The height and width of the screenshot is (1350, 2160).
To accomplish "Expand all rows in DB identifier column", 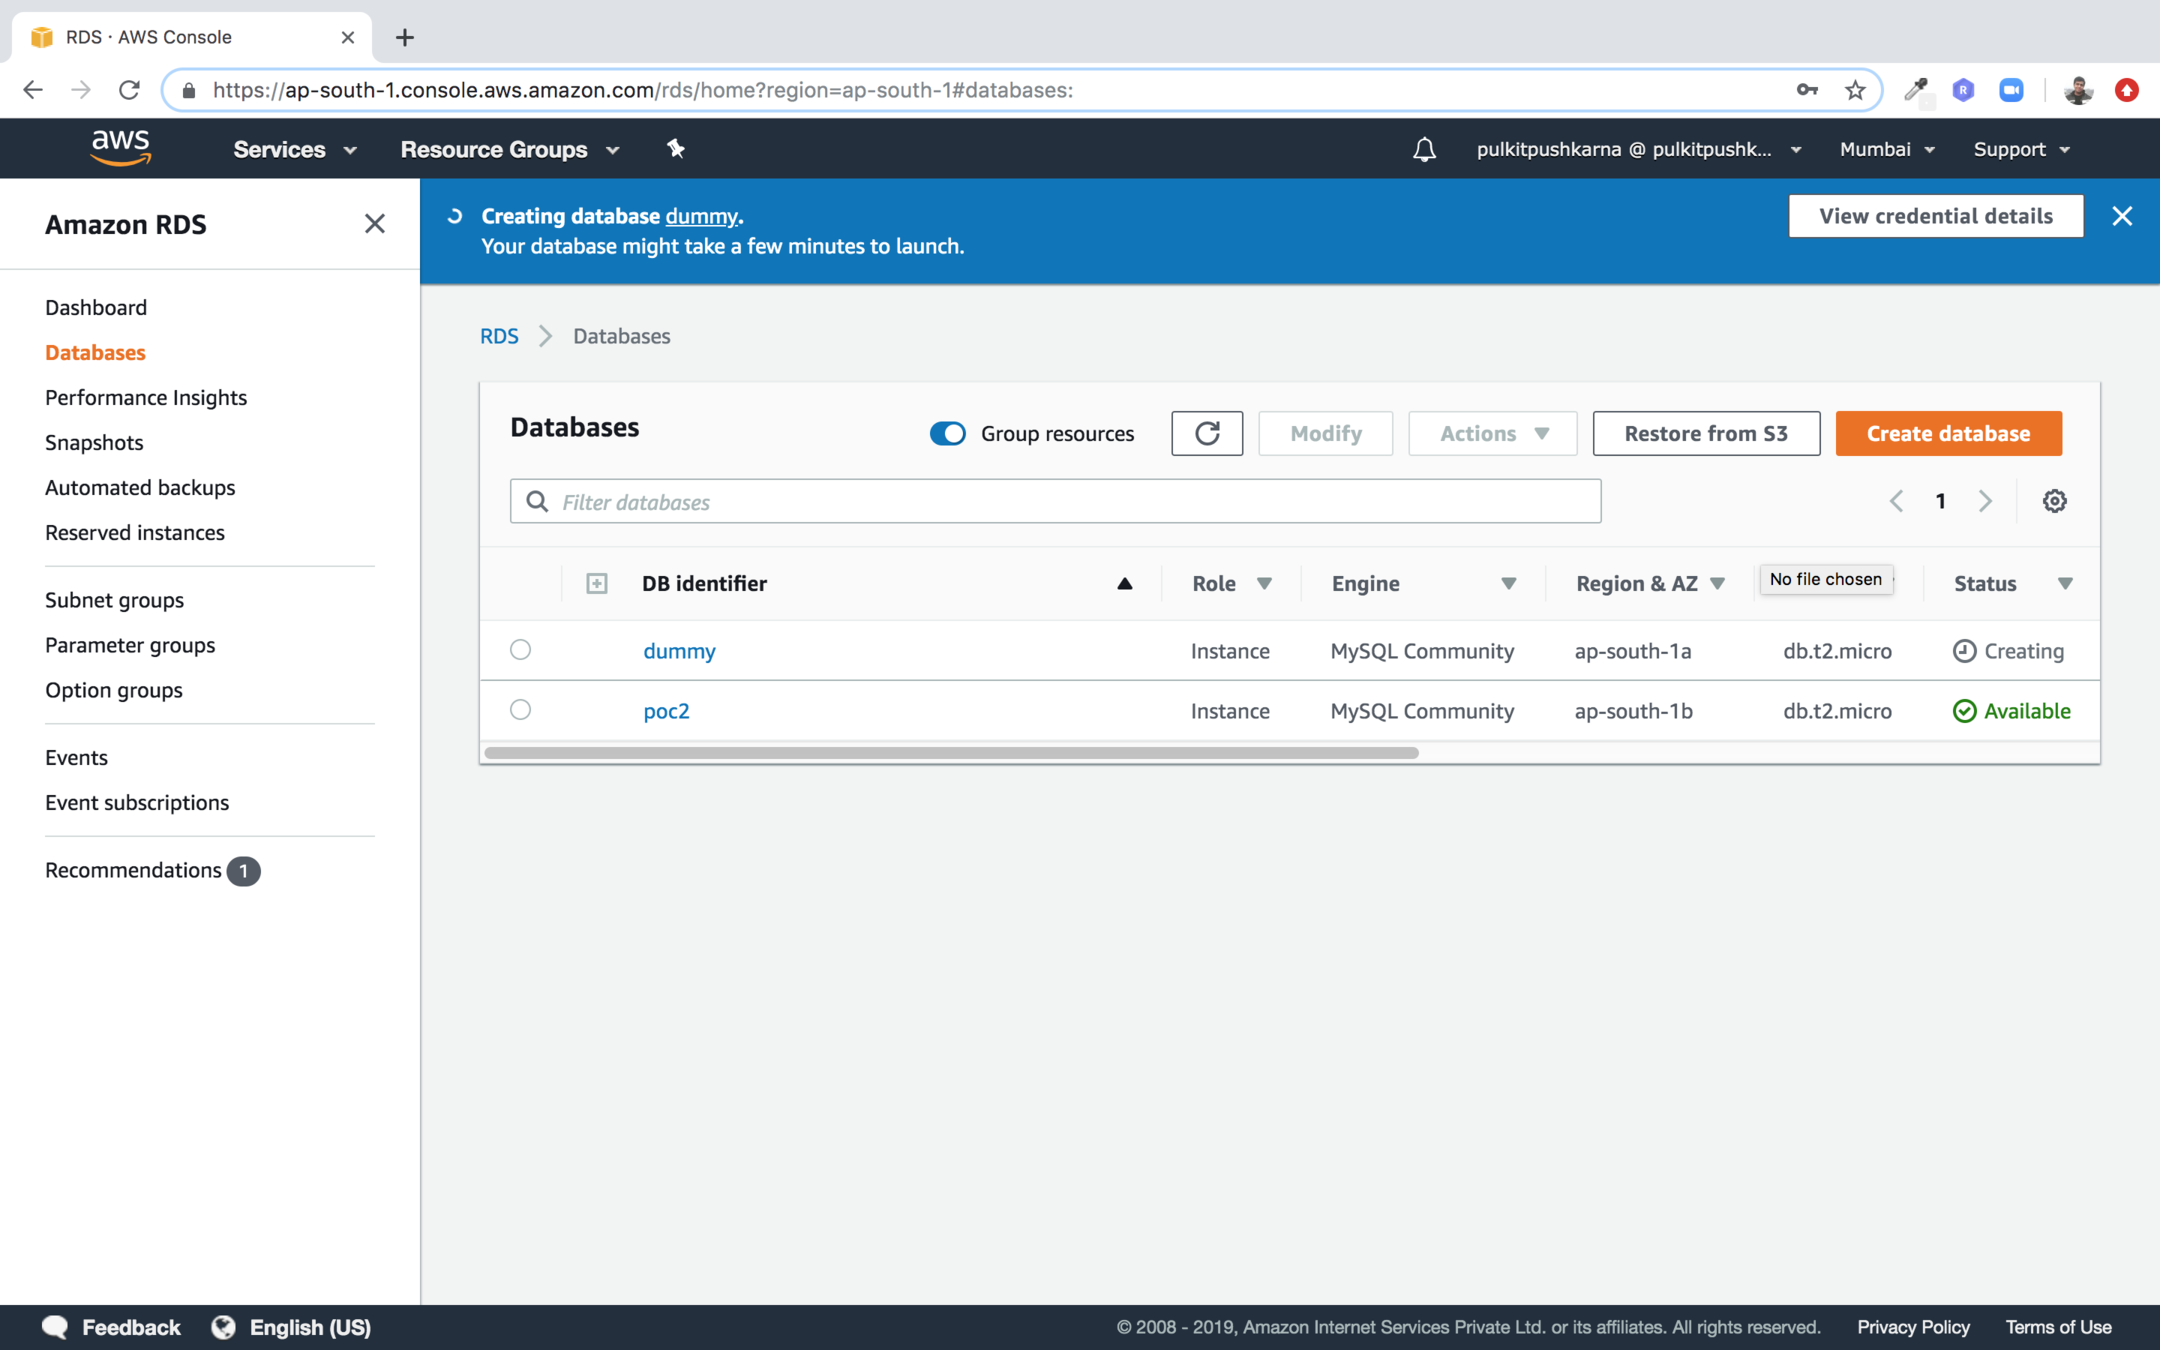I will click(x=597, y=583).
